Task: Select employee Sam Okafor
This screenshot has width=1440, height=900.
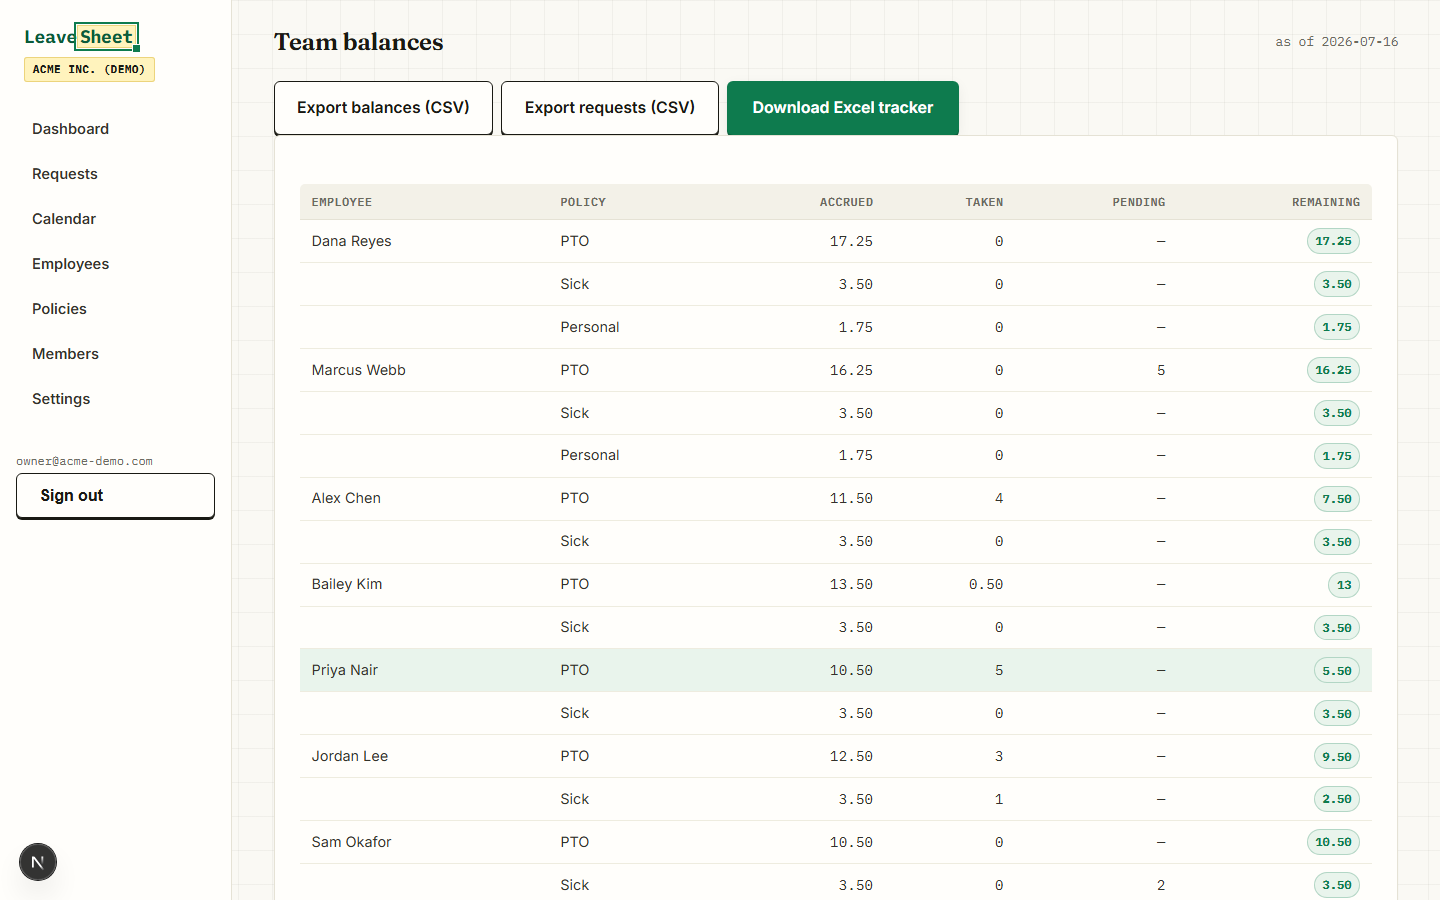Action: tap(351, 842)
